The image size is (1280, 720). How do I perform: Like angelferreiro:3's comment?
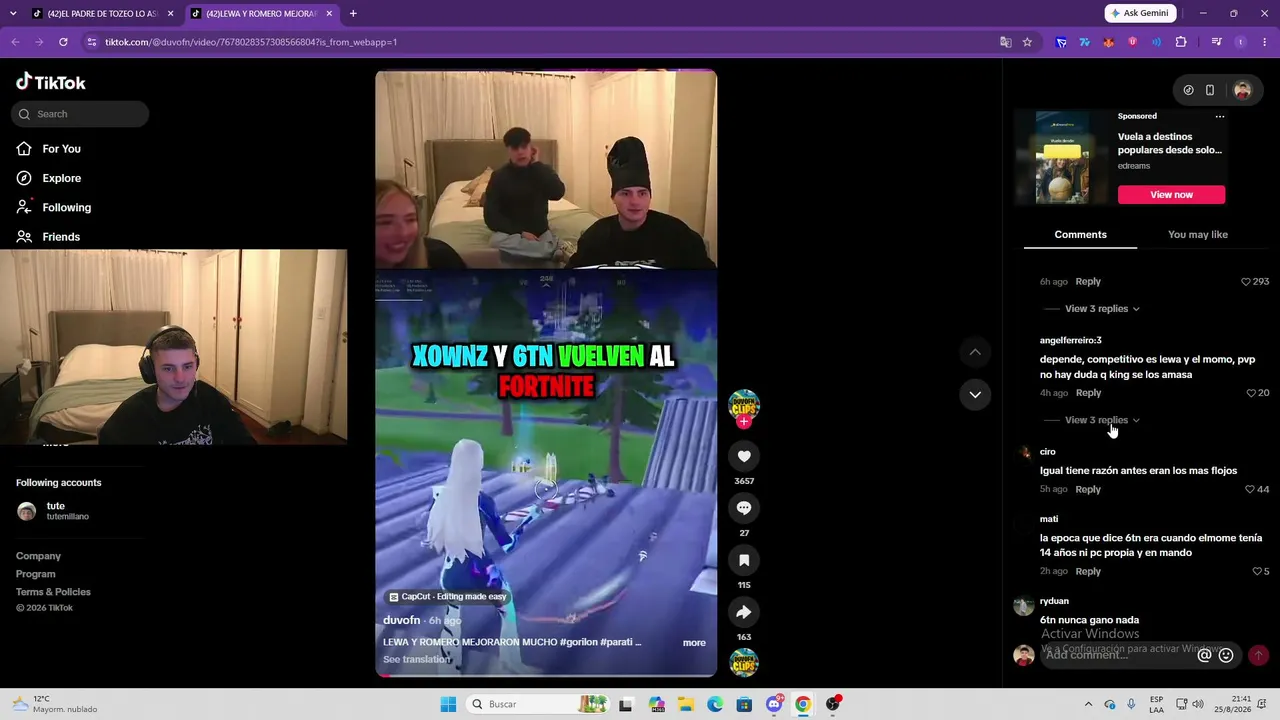click(x=1251, y=393)
